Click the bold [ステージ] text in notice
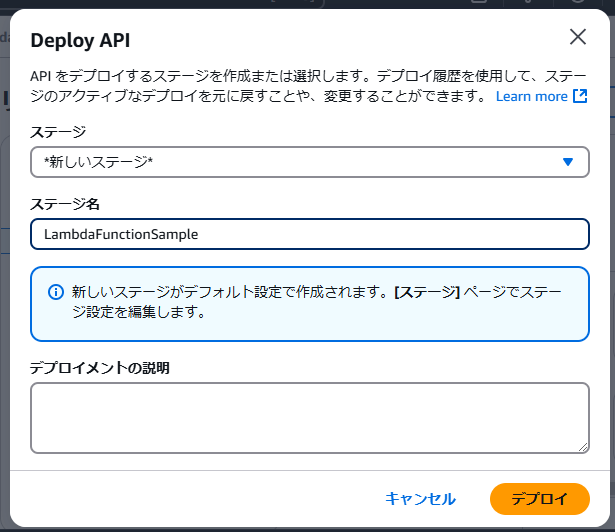This screenshot has width=615, height=532. click(427, 292)
